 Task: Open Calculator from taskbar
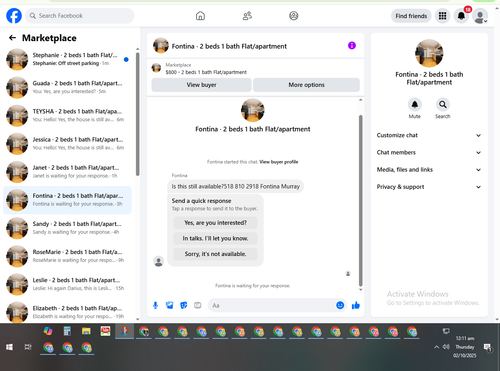tap(67, 331)
